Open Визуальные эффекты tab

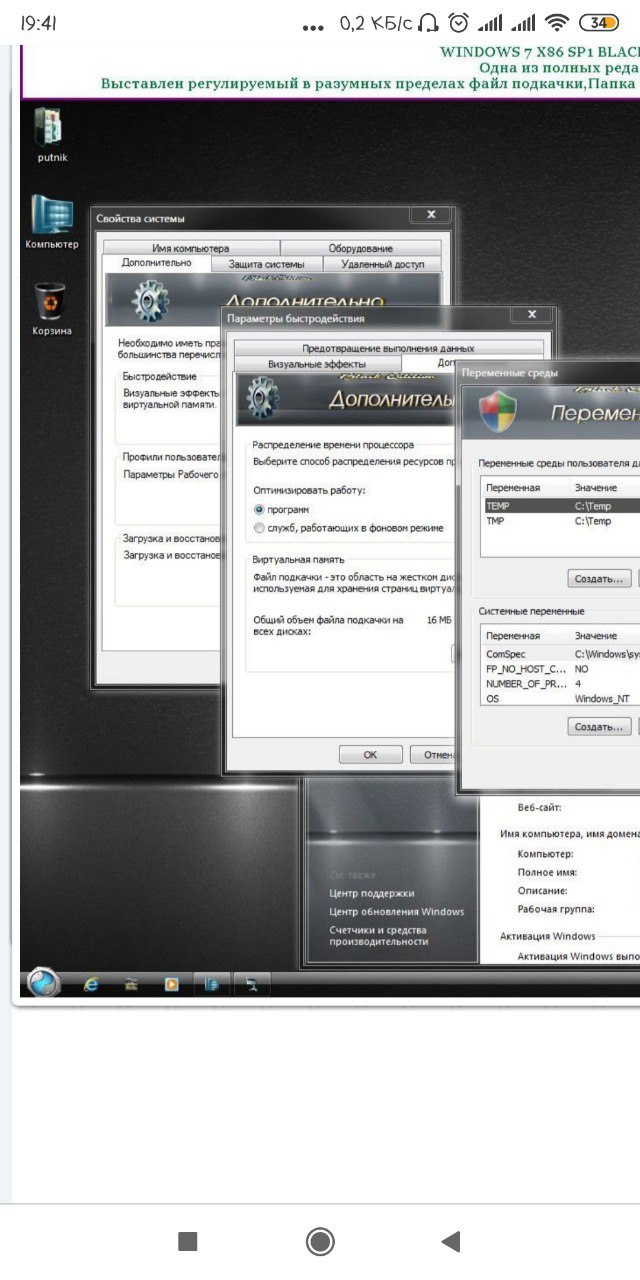pos(316,364)
